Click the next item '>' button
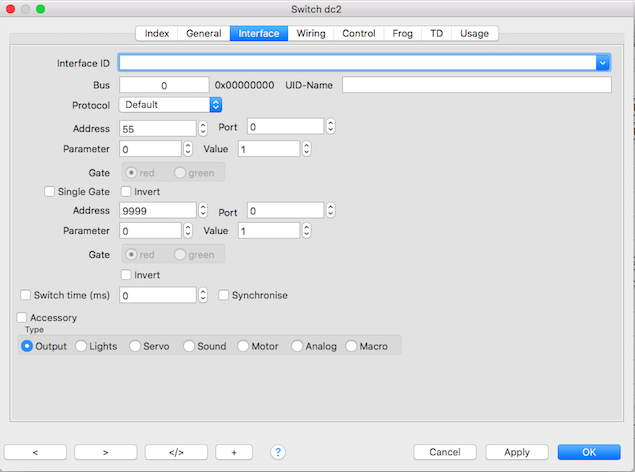The height and width of the screenshot is (472, 635). 105,452
